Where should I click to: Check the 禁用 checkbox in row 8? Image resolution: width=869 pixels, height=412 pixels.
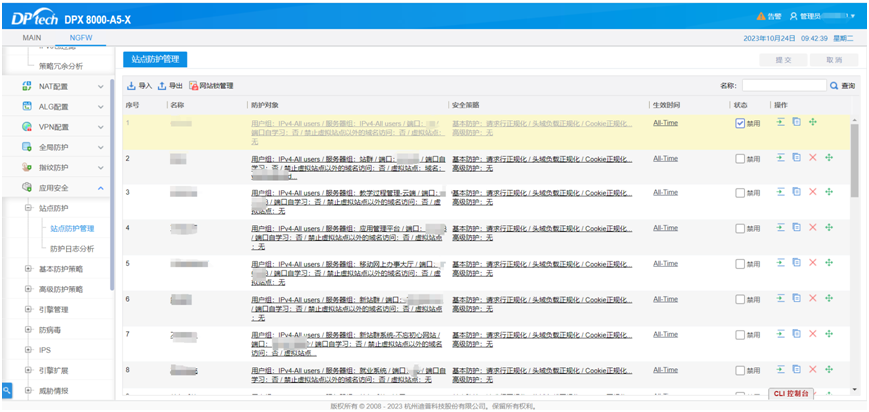[740, 370]
